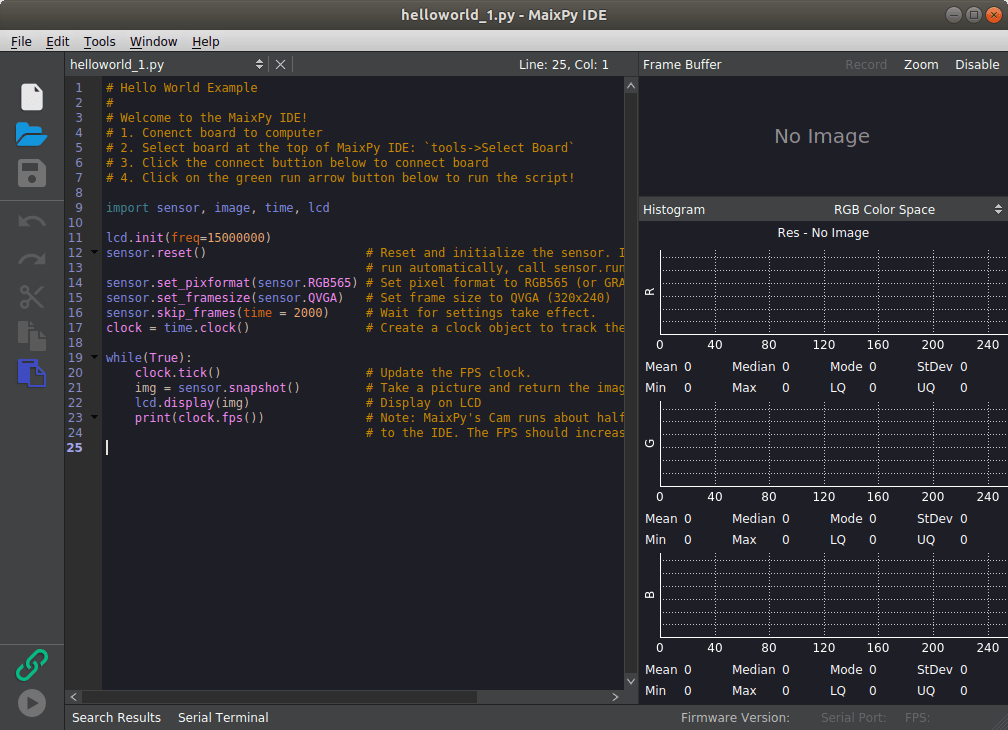Open the RGB Color Space dropdown
1008x730 pixels.
tap(917, 209)
